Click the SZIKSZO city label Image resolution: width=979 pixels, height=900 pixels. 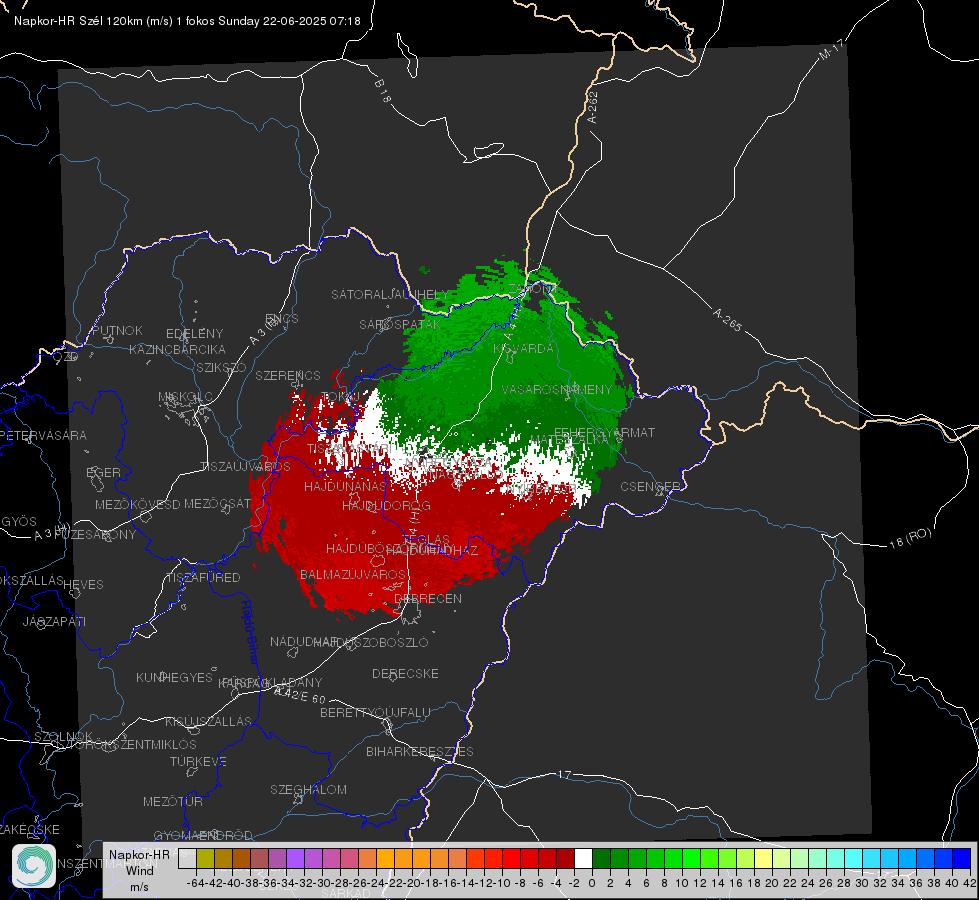(222, 368)
